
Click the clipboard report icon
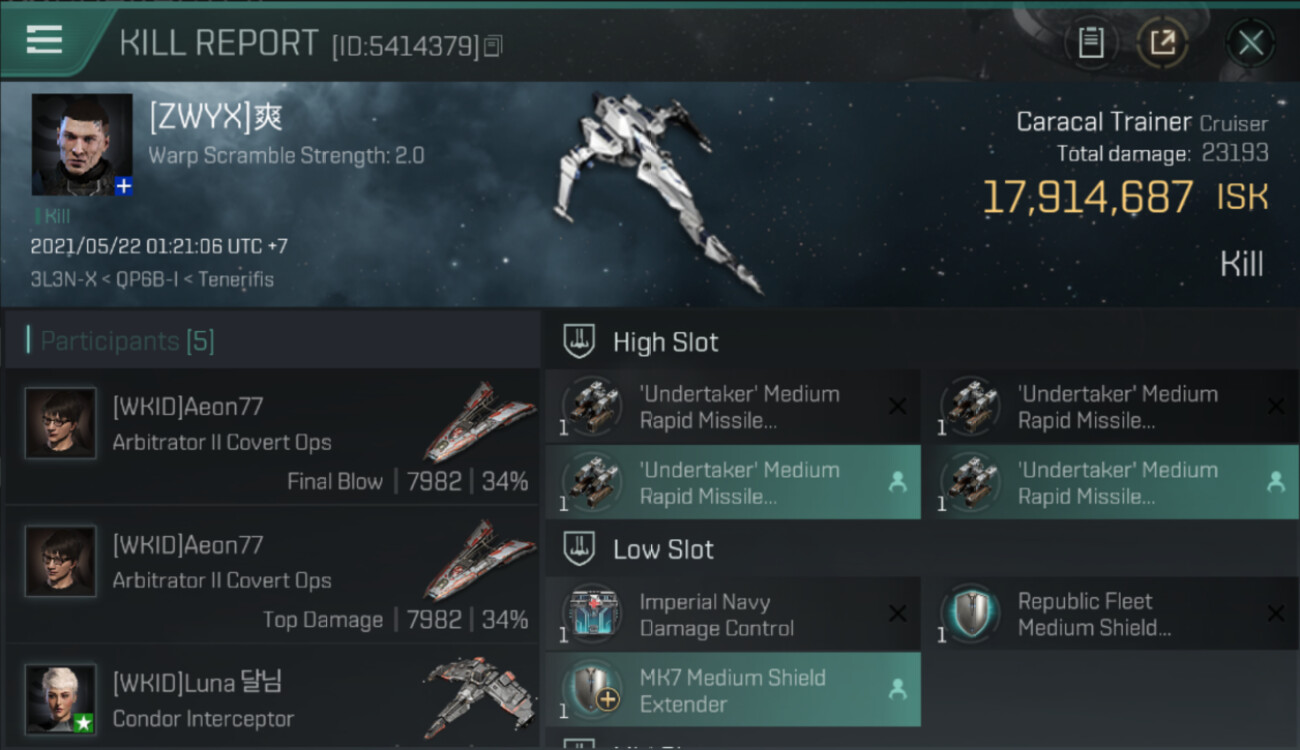pyautogui.click(x=1091, y=43)
